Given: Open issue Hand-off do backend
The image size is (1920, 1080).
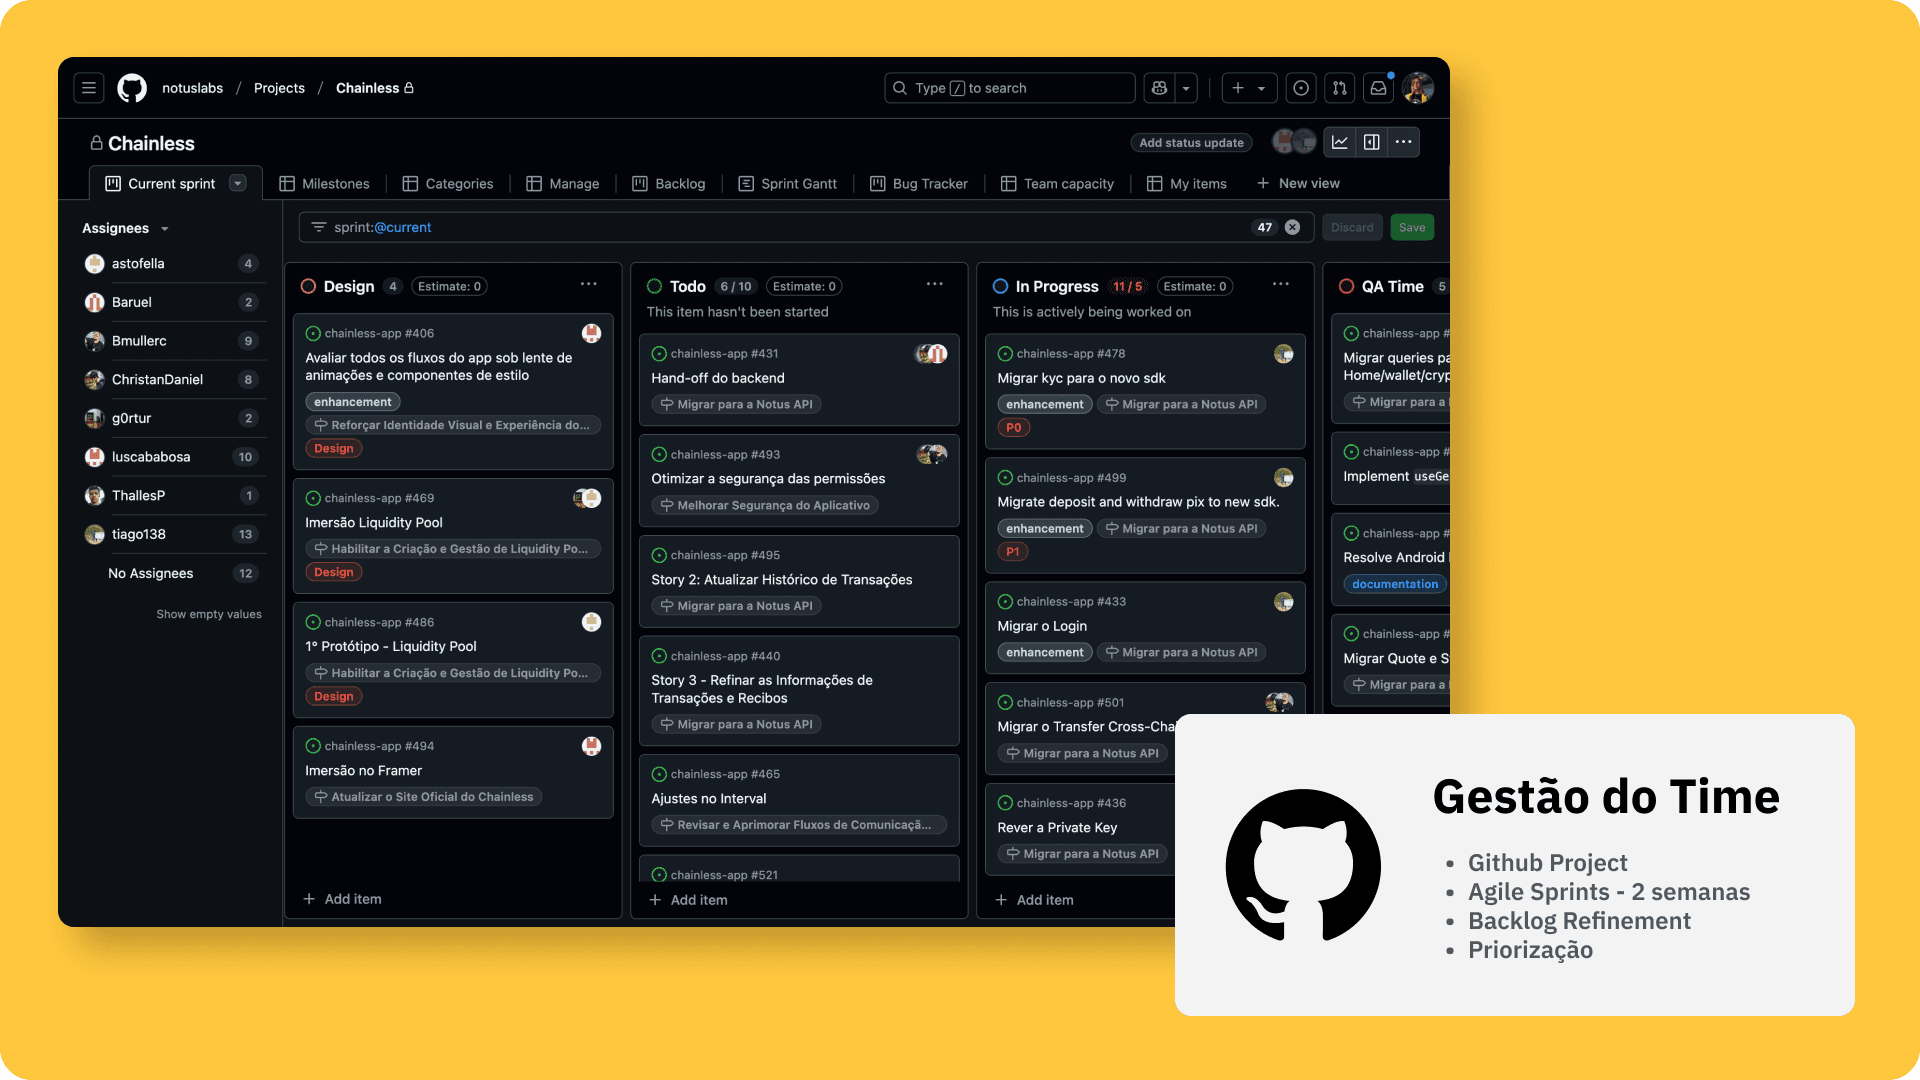Looking at the screenshot, I should coord(718,378).
